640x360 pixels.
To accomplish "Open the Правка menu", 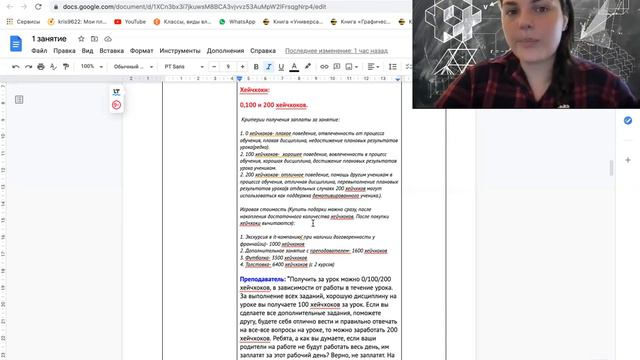I will [64, 51].
